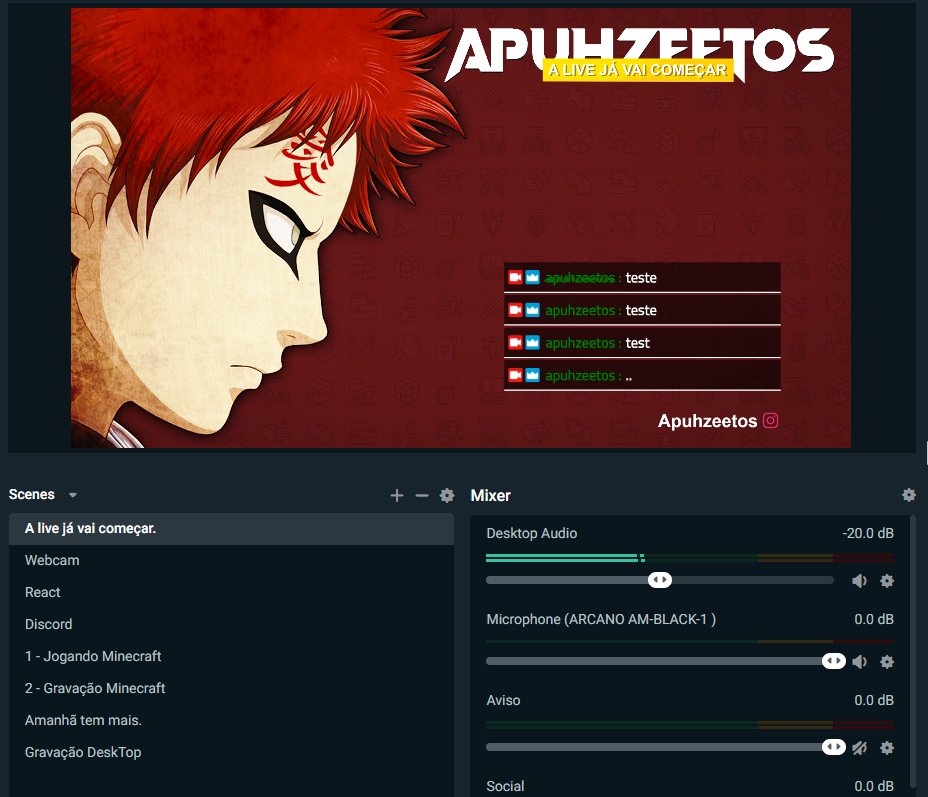
Task: Click Aviso 0.0 dB level value
Action: (874, 700)
